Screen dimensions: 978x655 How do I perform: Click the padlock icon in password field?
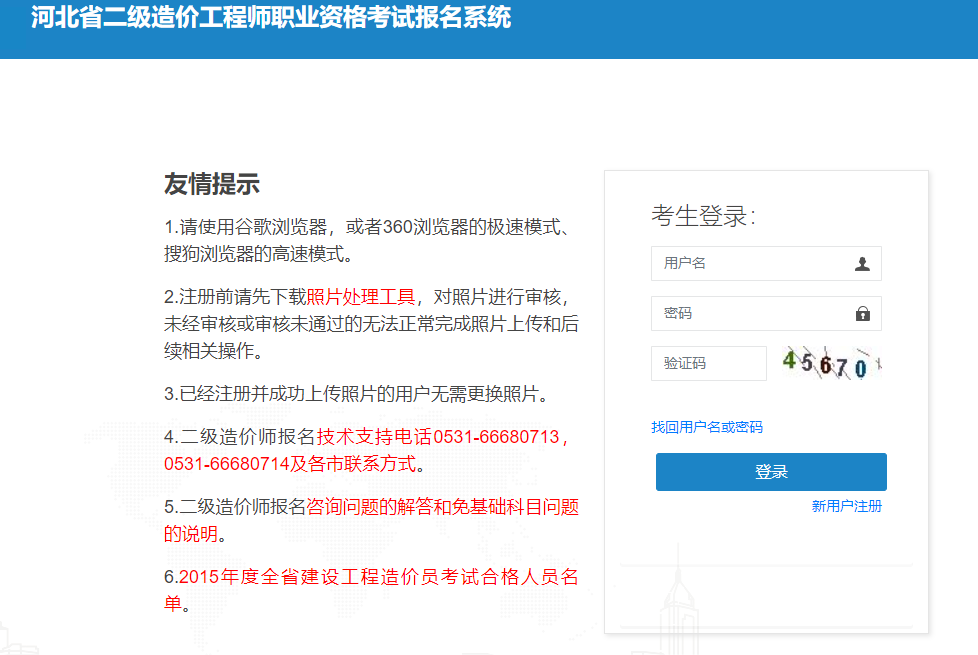click(x=862, y=314)
